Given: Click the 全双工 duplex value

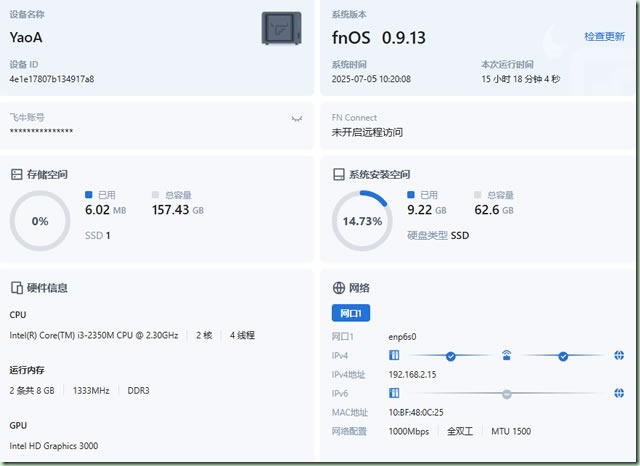Looking at the screenshot, I should (460, 431).
